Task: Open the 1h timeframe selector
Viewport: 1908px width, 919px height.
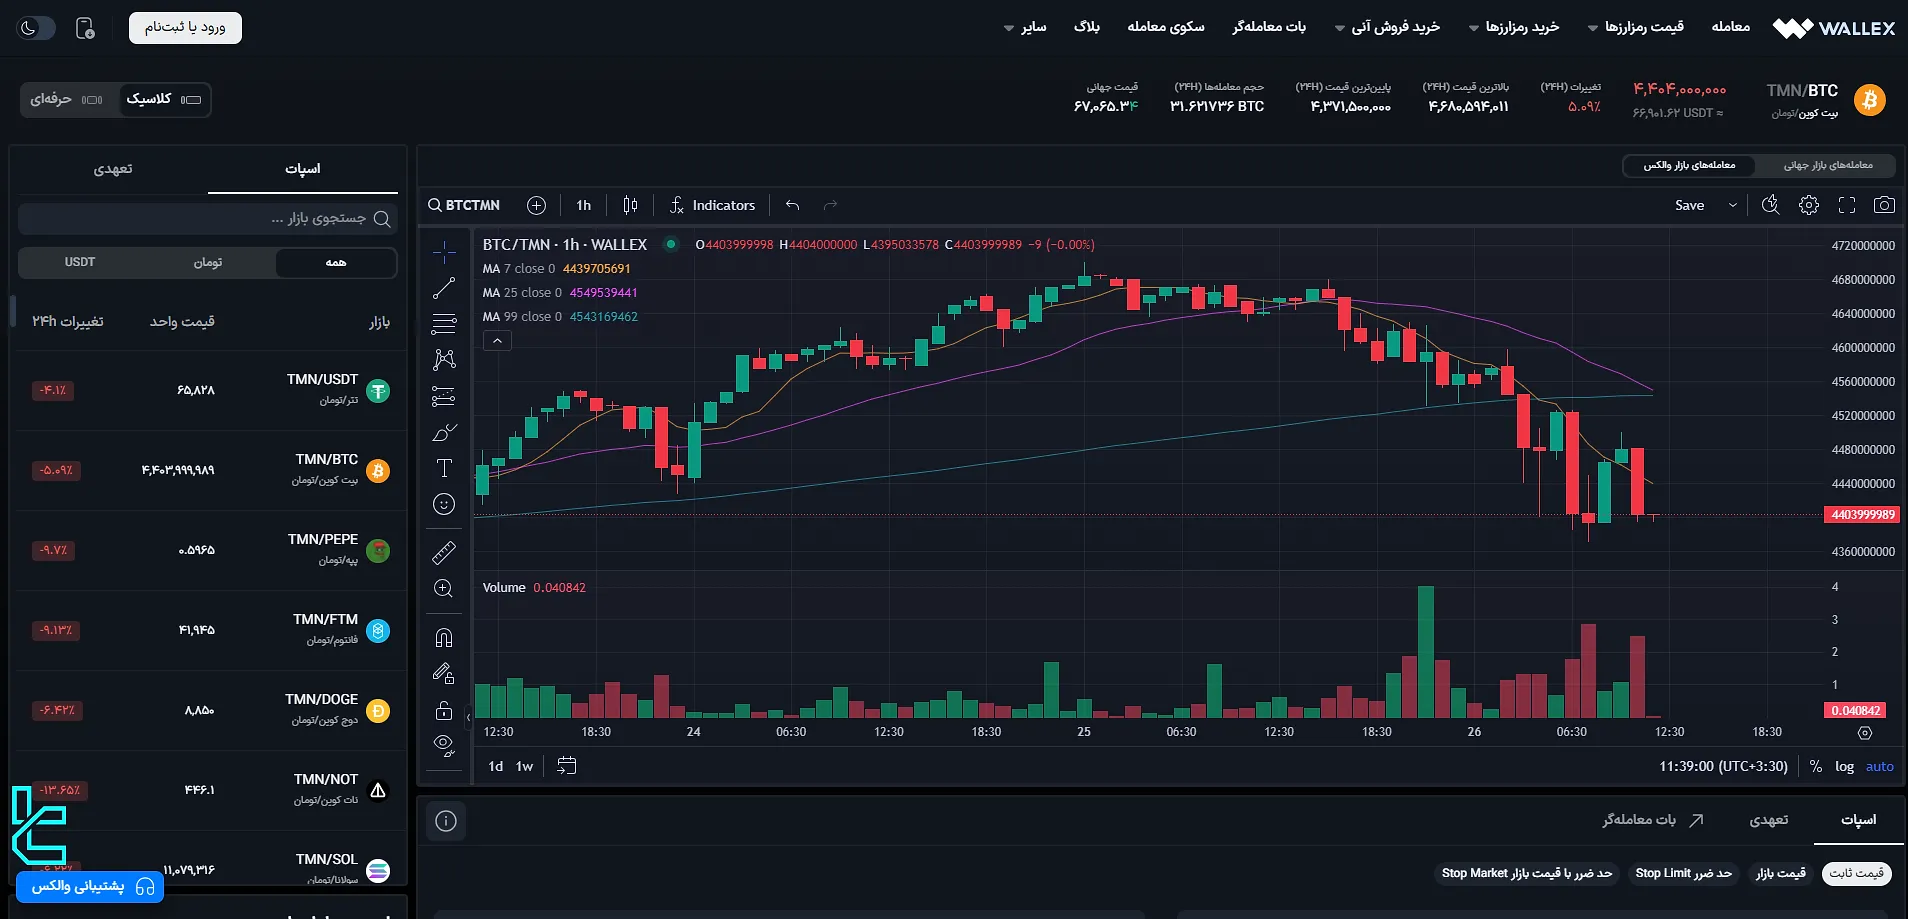Action: tap(584, 205)
